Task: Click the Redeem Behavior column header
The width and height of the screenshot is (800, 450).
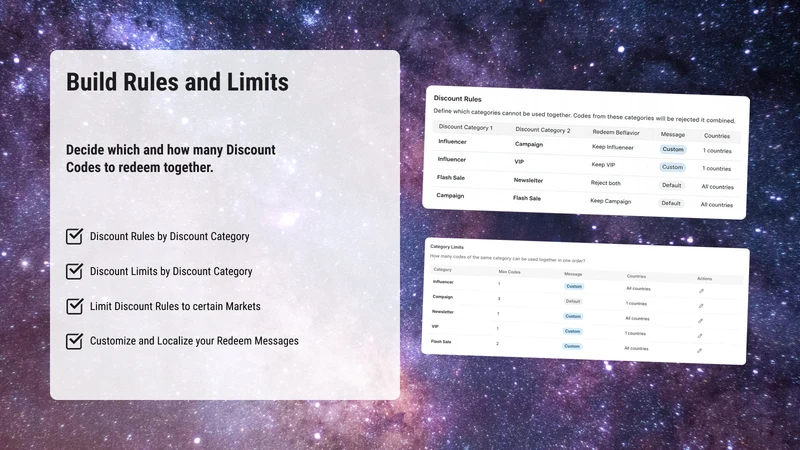Action: tap(616, 132)
